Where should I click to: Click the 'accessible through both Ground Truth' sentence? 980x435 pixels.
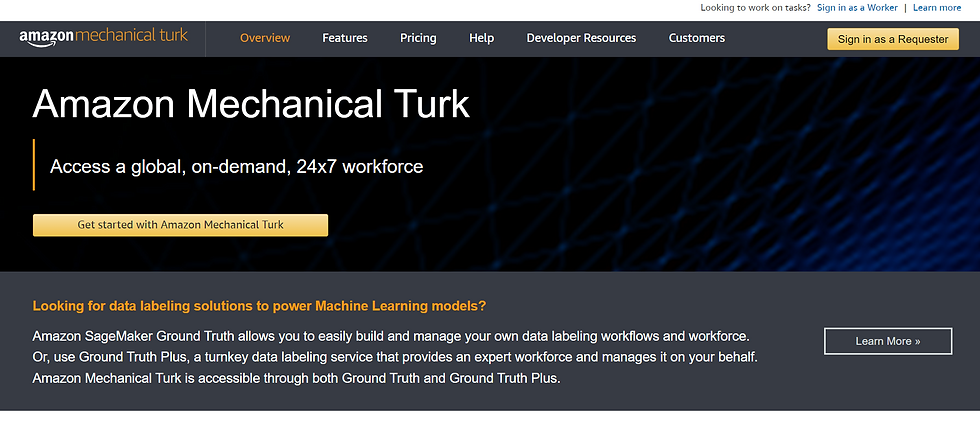[x=296, y=379]
